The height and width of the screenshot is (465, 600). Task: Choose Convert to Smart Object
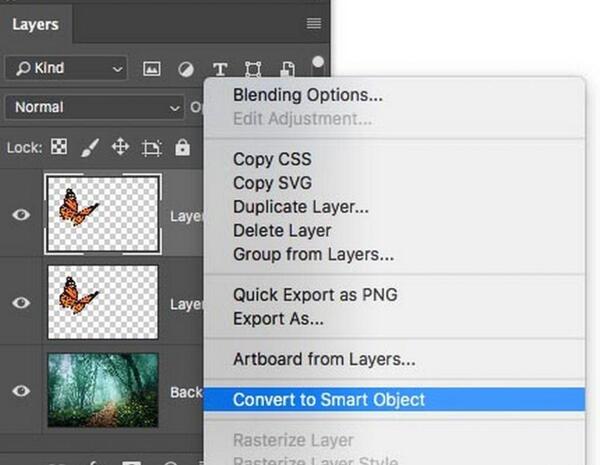394,400
